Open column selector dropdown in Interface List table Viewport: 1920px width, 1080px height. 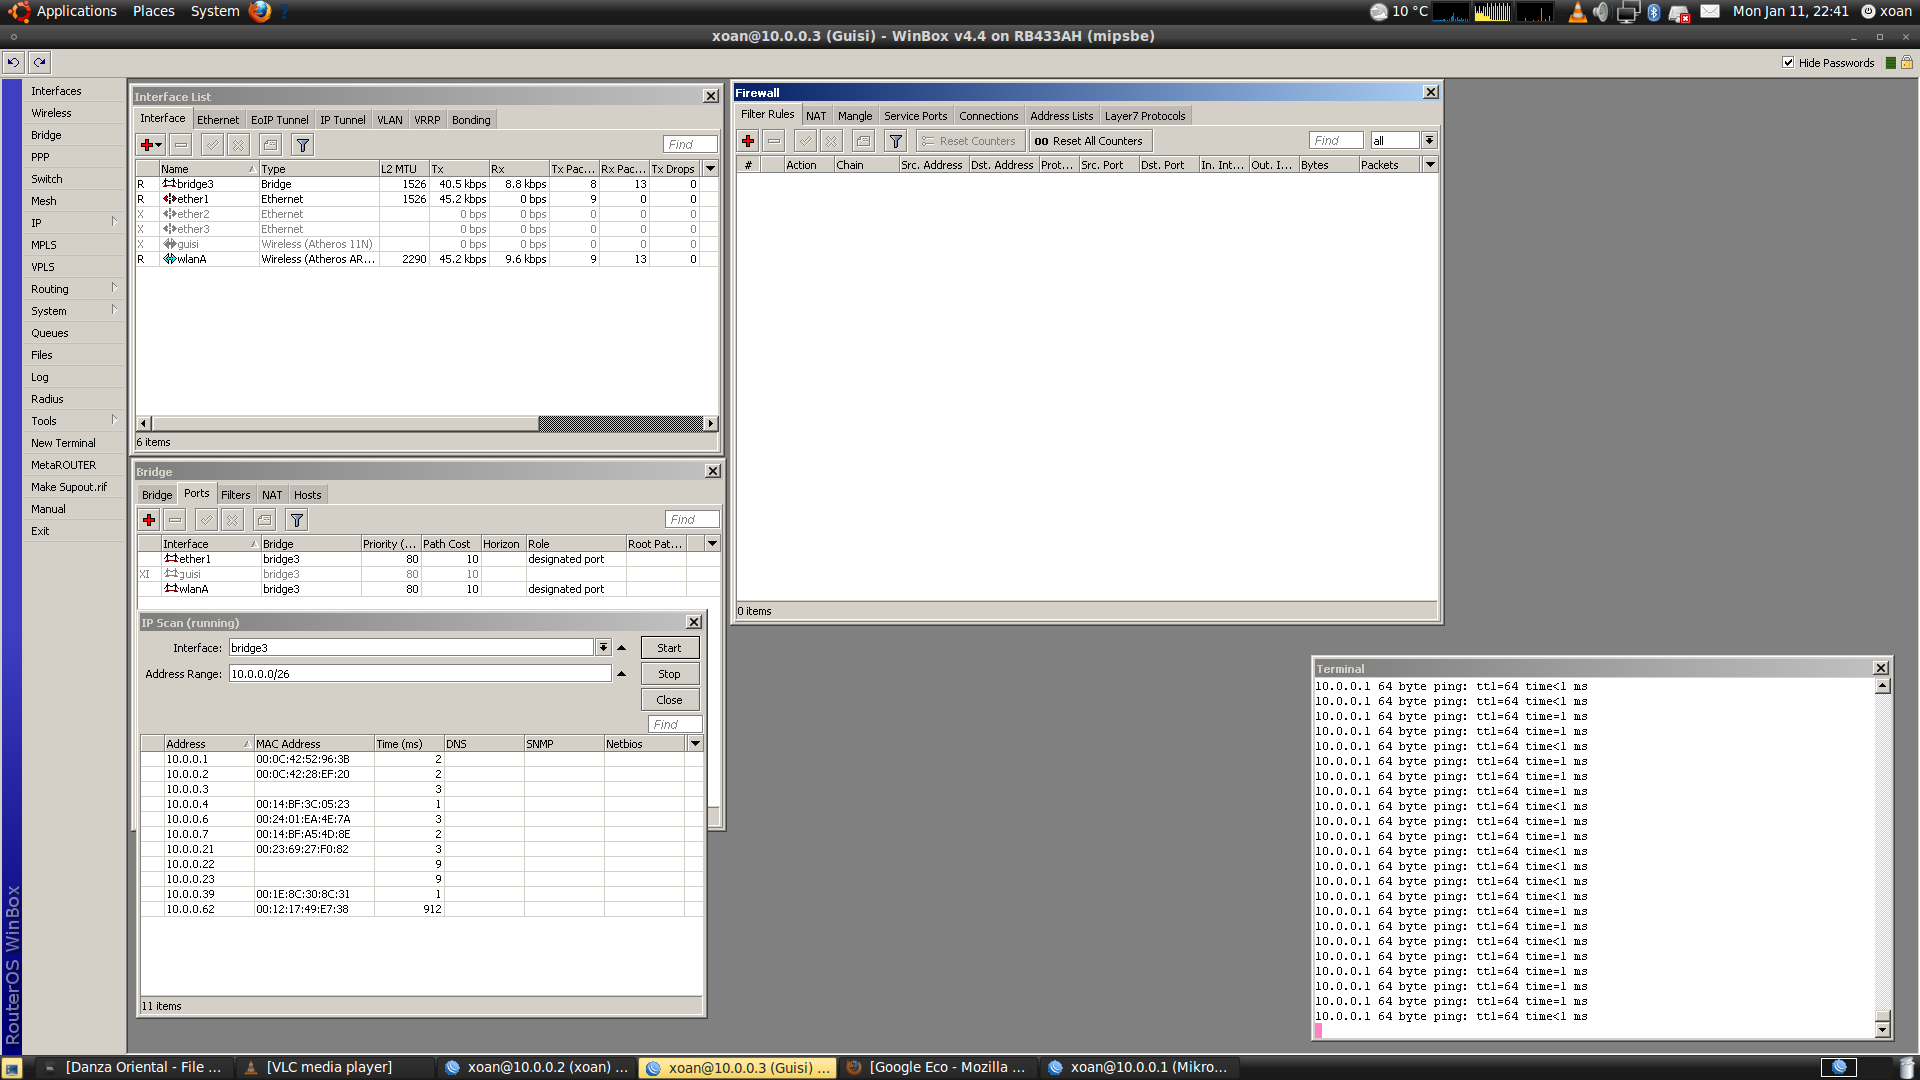point(711,169)
